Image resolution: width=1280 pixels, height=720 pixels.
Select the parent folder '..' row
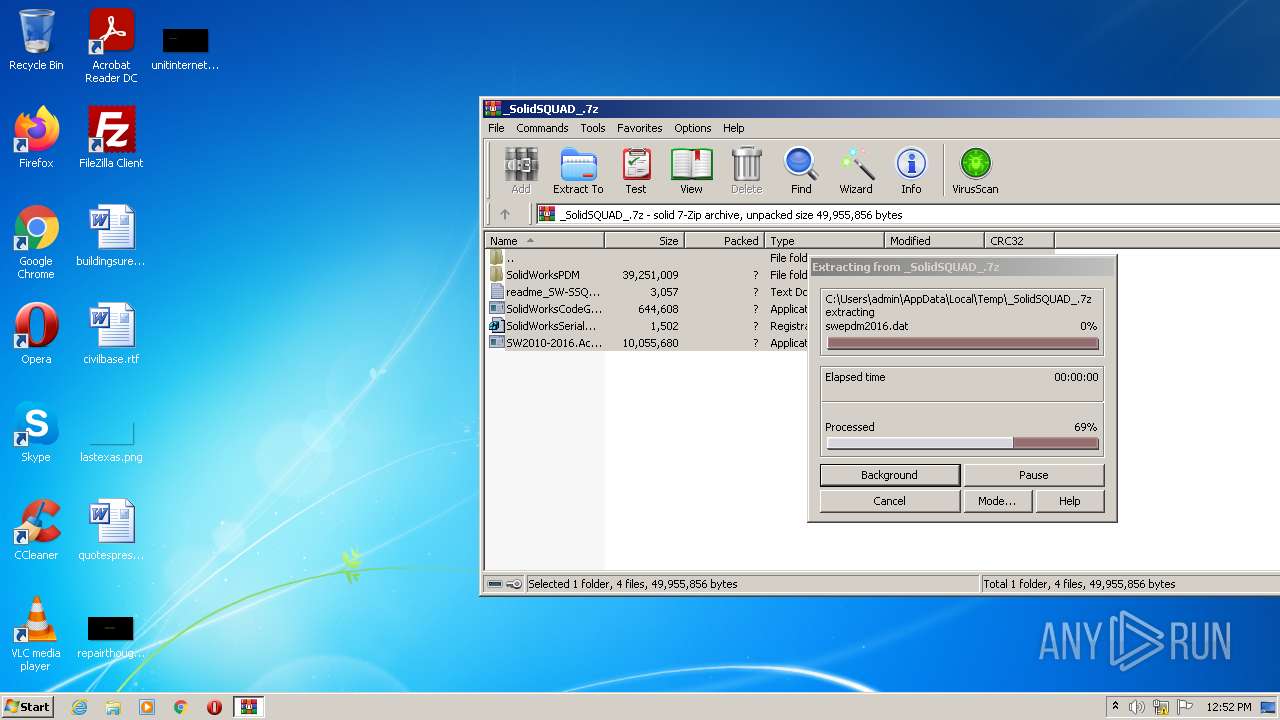648,258
